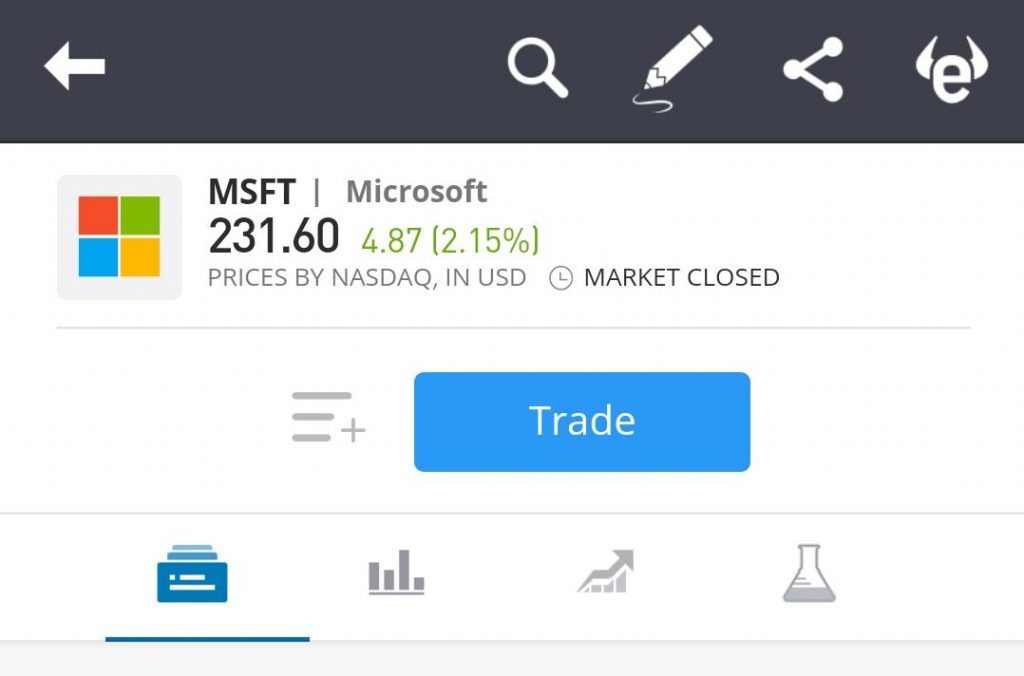Open the search icon in the top bar
The height and width of the screenshot is (676, 1024).
tap(539, 65)
